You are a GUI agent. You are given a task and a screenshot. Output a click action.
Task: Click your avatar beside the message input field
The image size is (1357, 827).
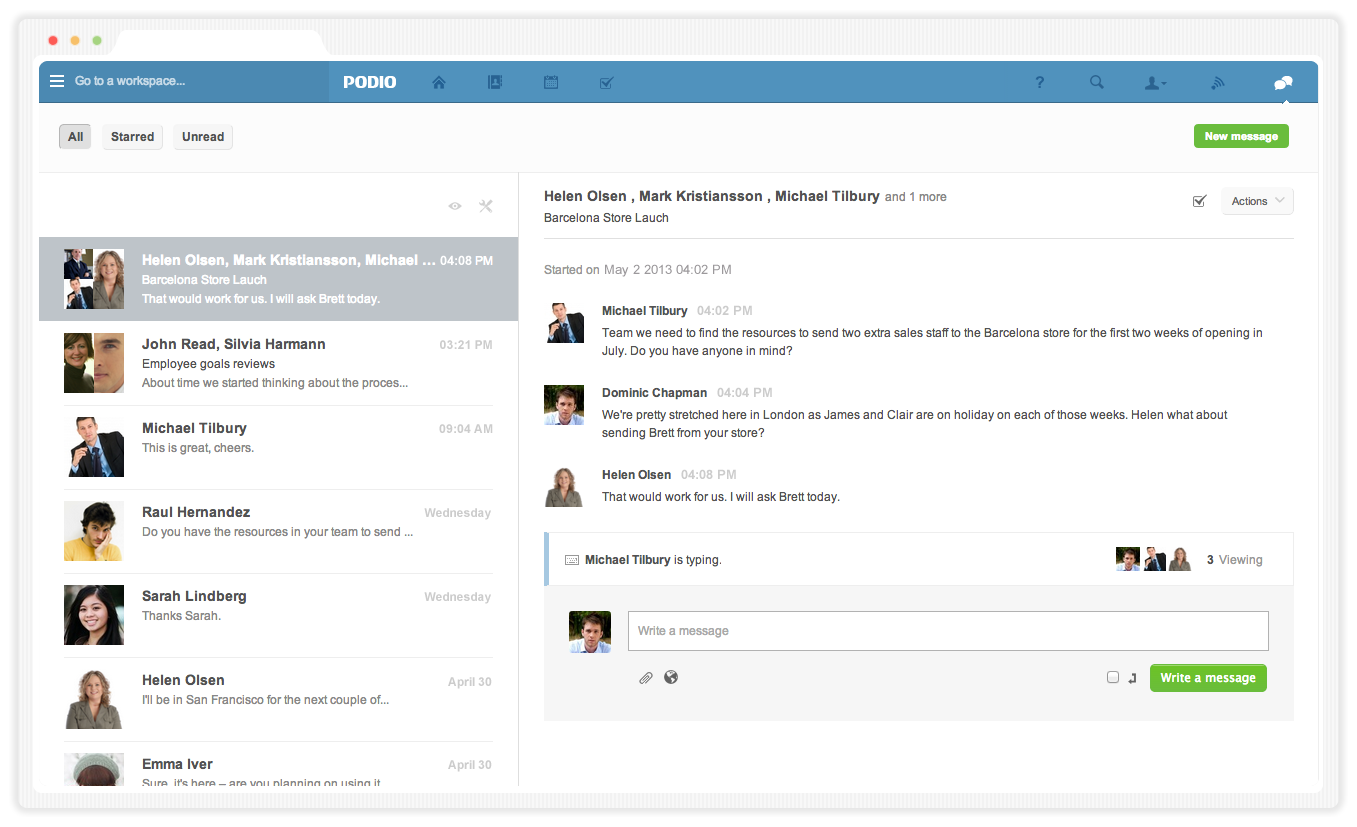590,632
